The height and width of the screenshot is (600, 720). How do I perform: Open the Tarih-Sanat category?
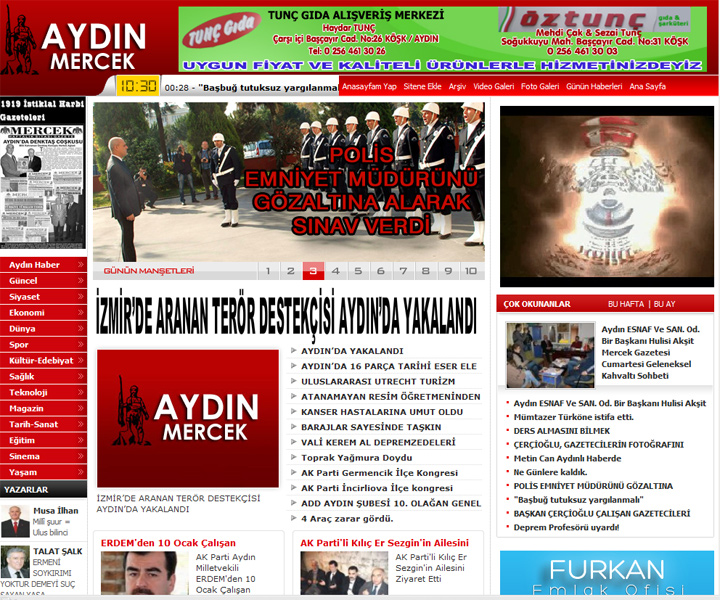coord(43,424)
